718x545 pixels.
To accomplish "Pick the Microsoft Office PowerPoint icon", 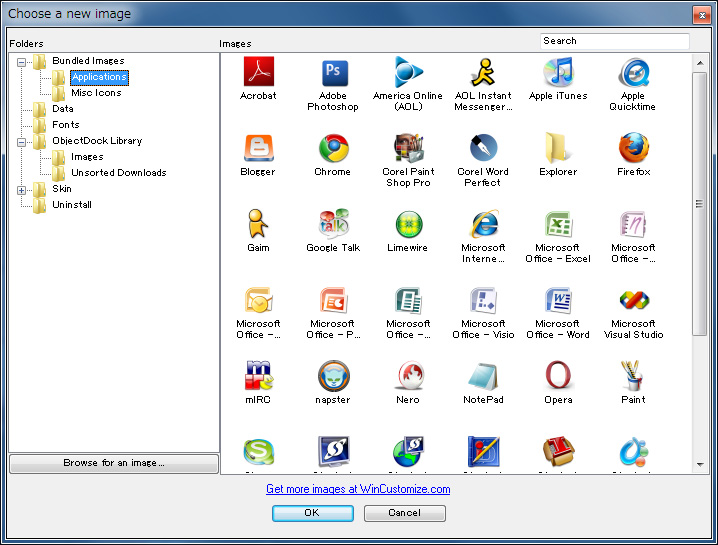I will 334,300.
